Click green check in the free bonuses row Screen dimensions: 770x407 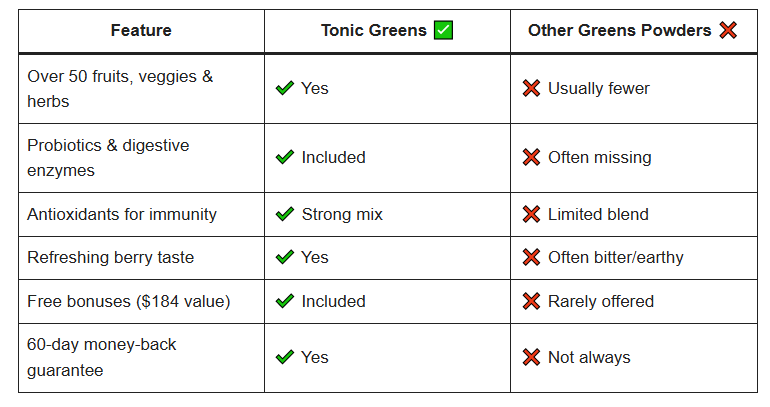tap(284, 301)
